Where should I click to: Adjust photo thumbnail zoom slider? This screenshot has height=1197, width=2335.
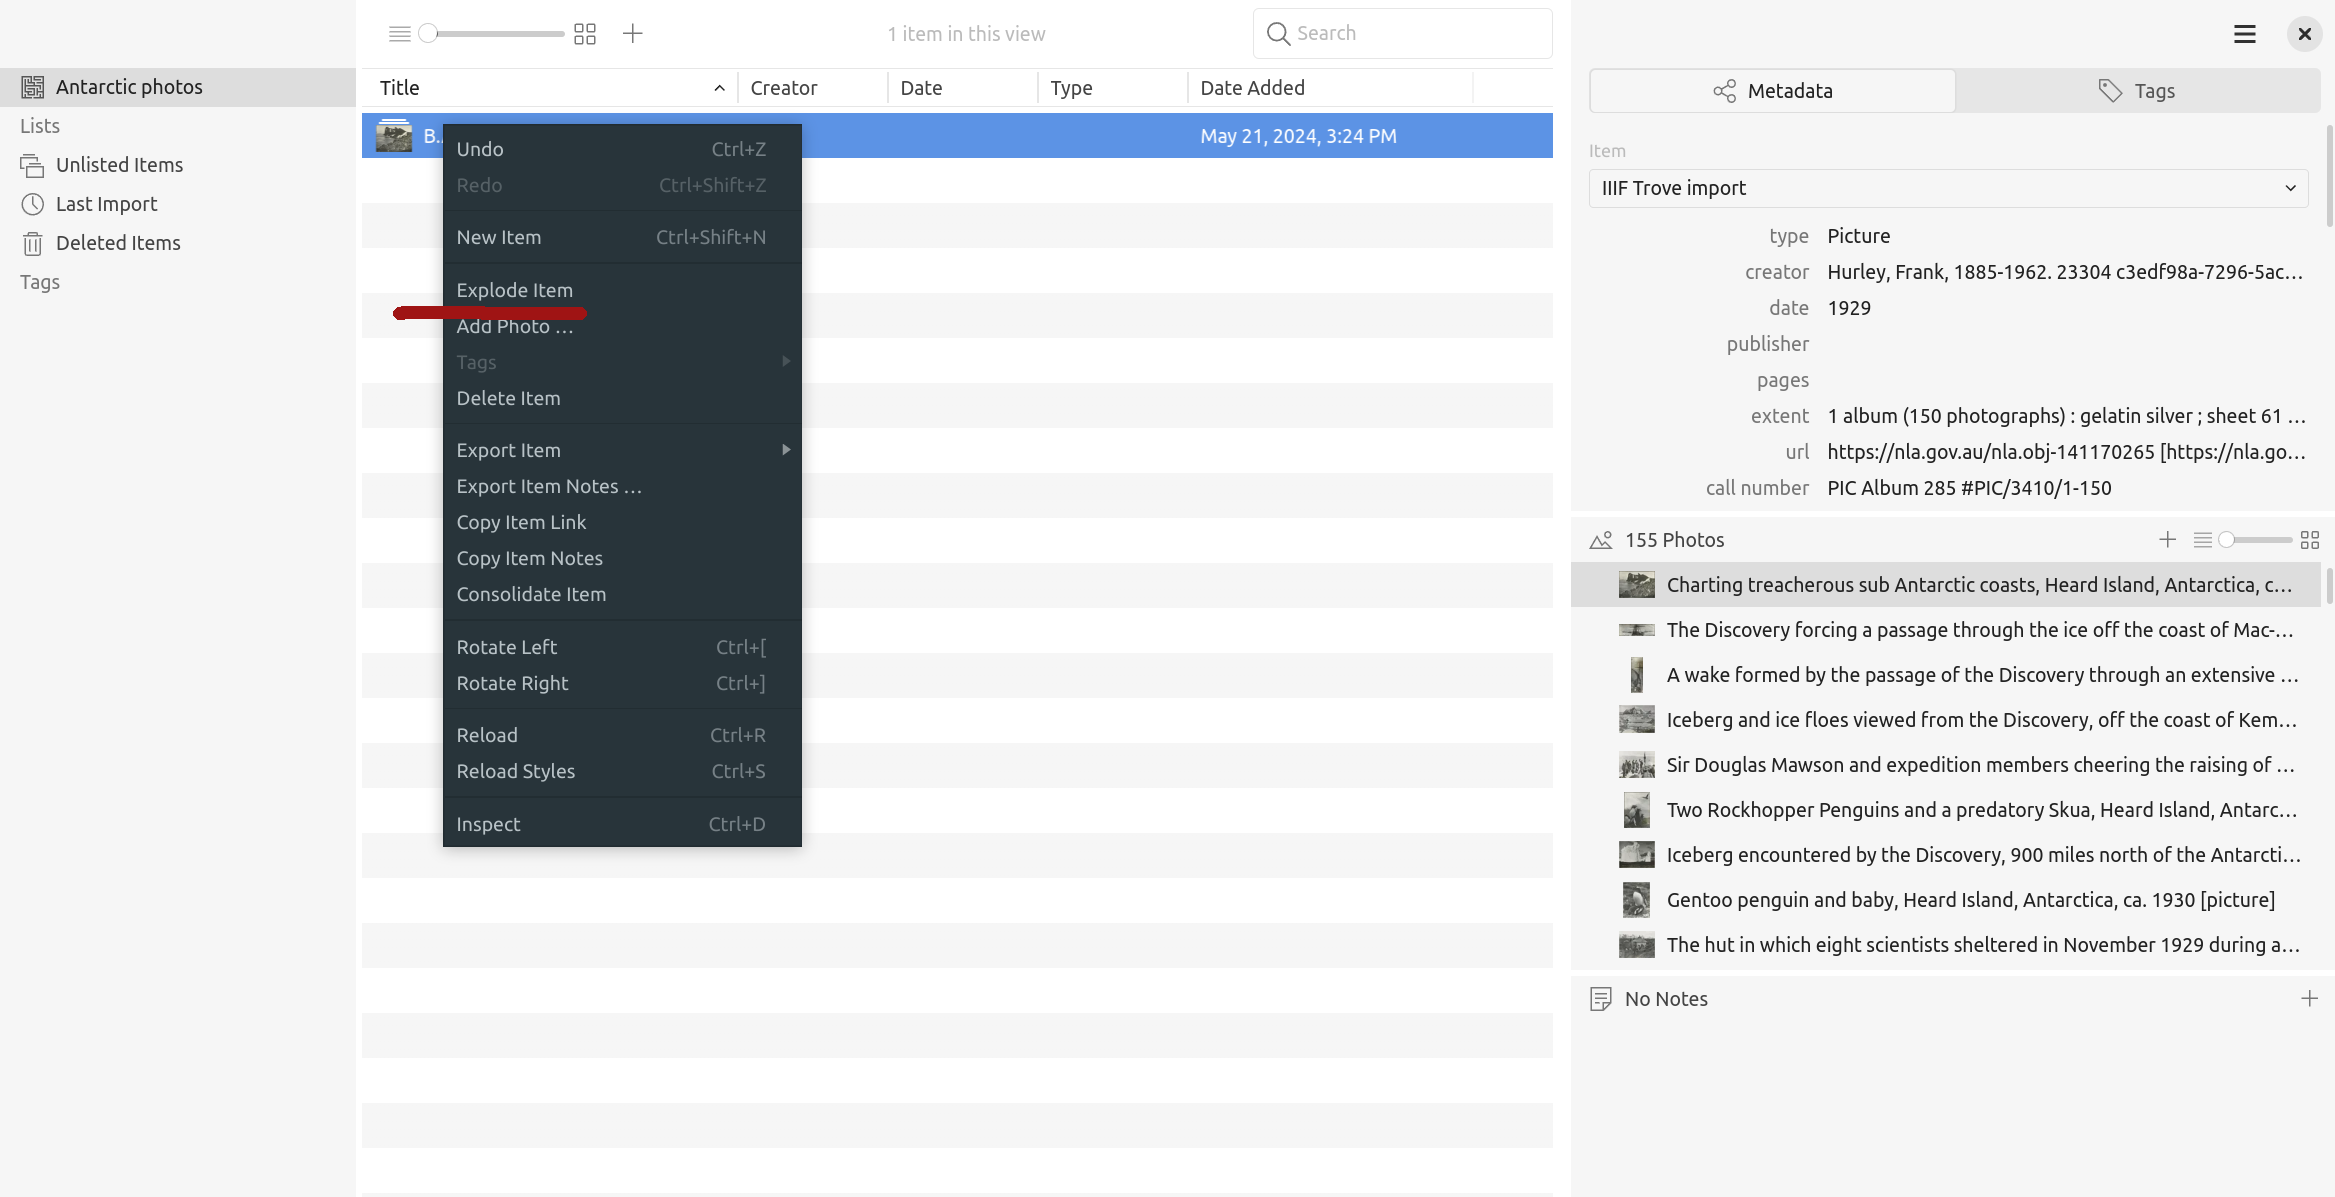2255,540
